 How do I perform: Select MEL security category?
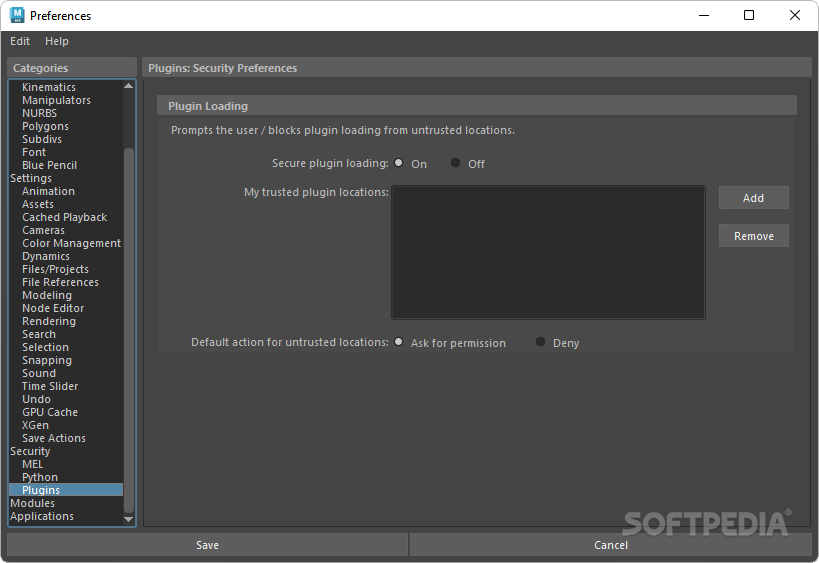(32, 465)
